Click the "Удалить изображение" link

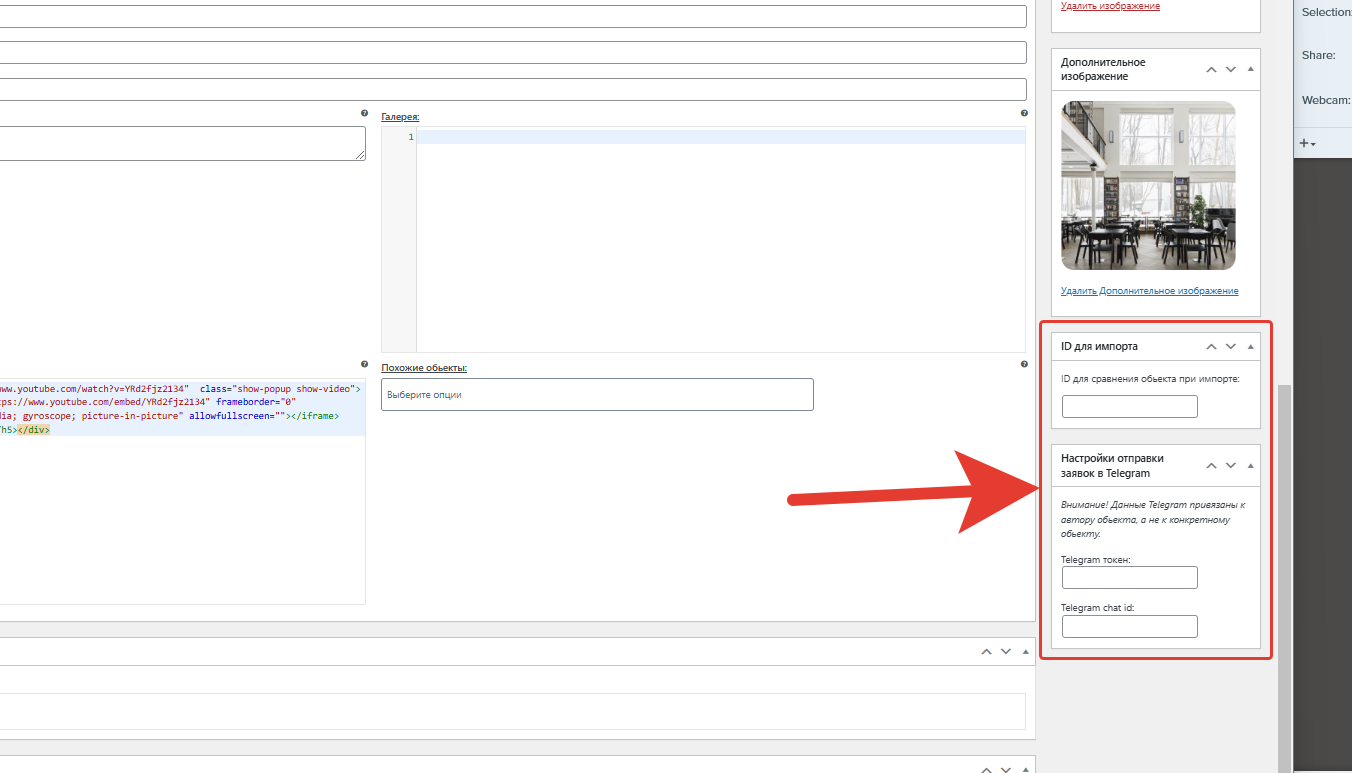[x=1110, y=6]
